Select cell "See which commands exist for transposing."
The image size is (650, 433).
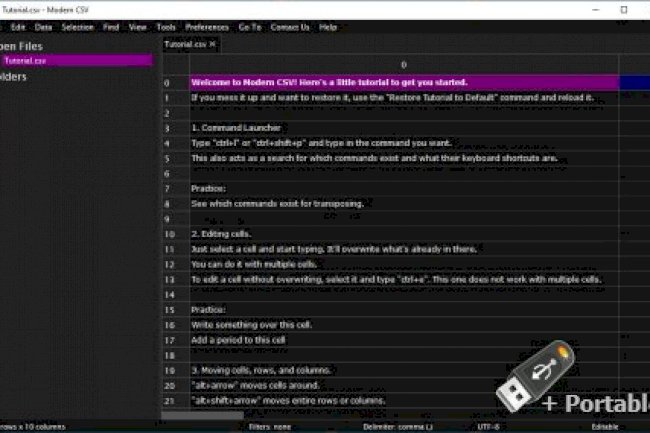point(404,204)
